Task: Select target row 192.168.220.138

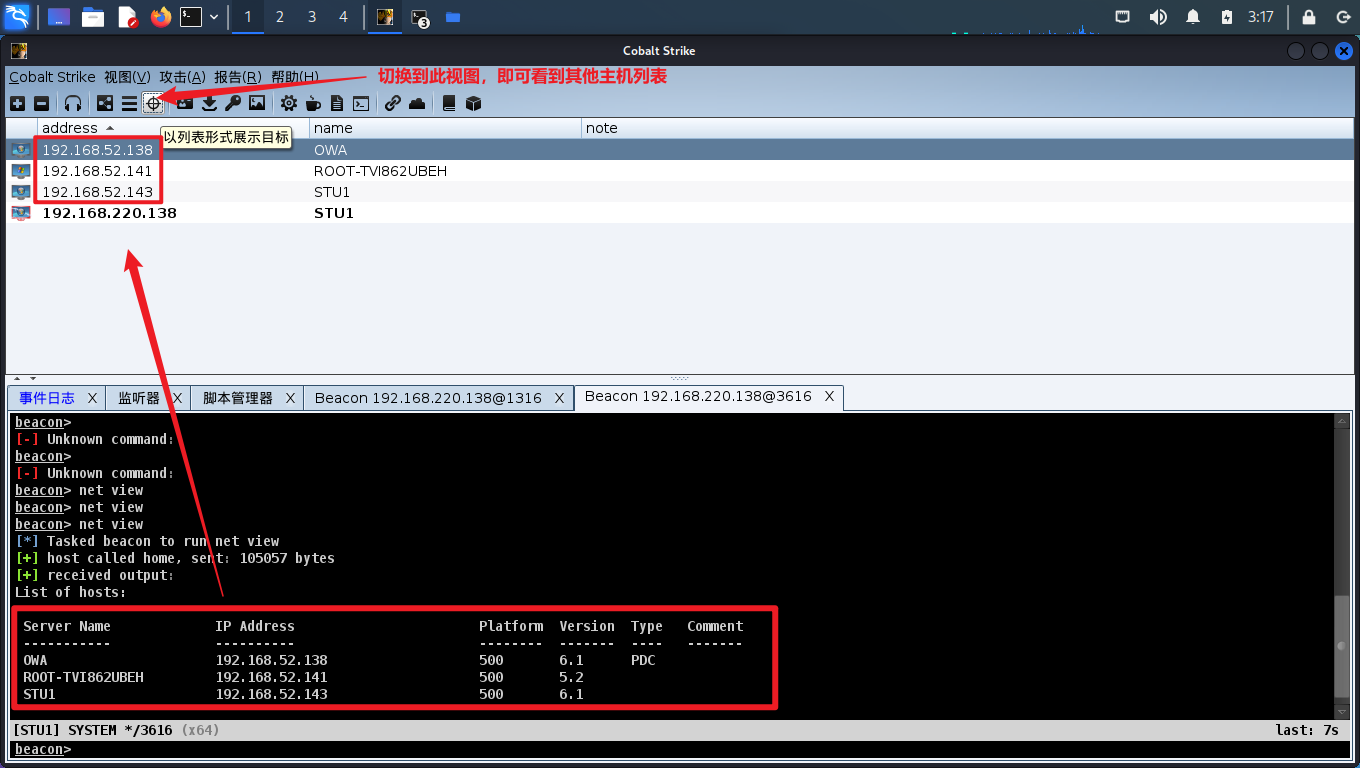Action: click(x=680, y=213)
